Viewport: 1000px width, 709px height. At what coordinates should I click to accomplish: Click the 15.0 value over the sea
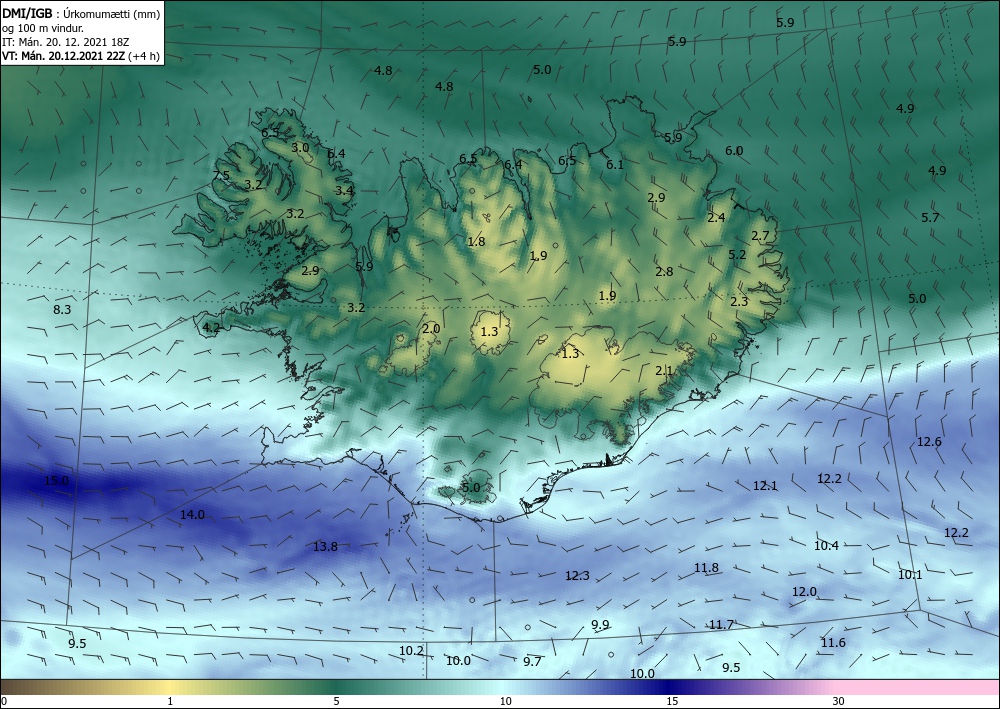point(56,480)
